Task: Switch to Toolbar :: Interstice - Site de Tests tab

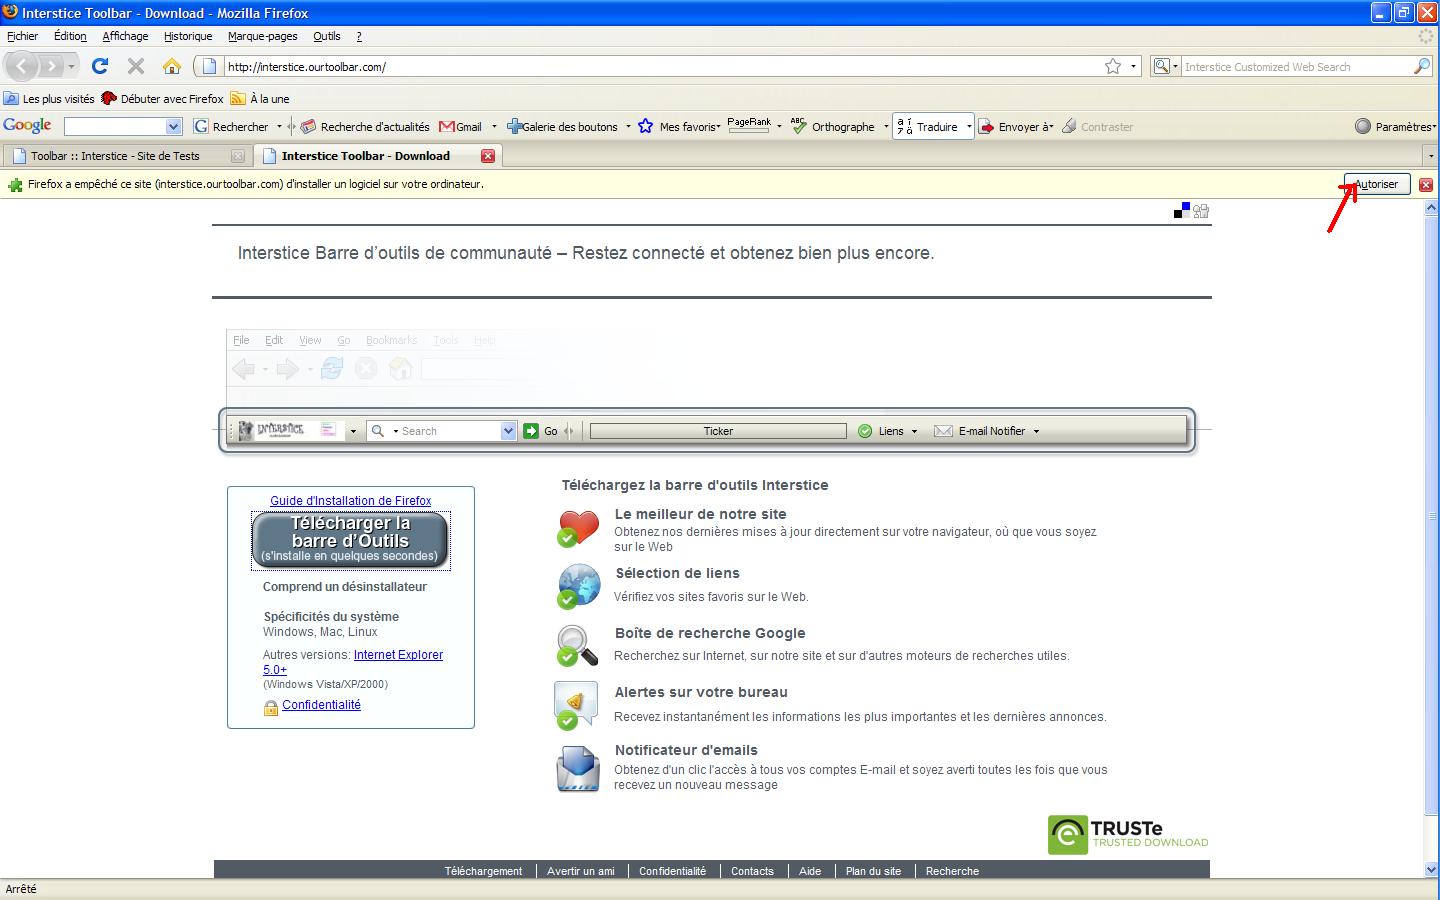Action: tap(115, 156)
